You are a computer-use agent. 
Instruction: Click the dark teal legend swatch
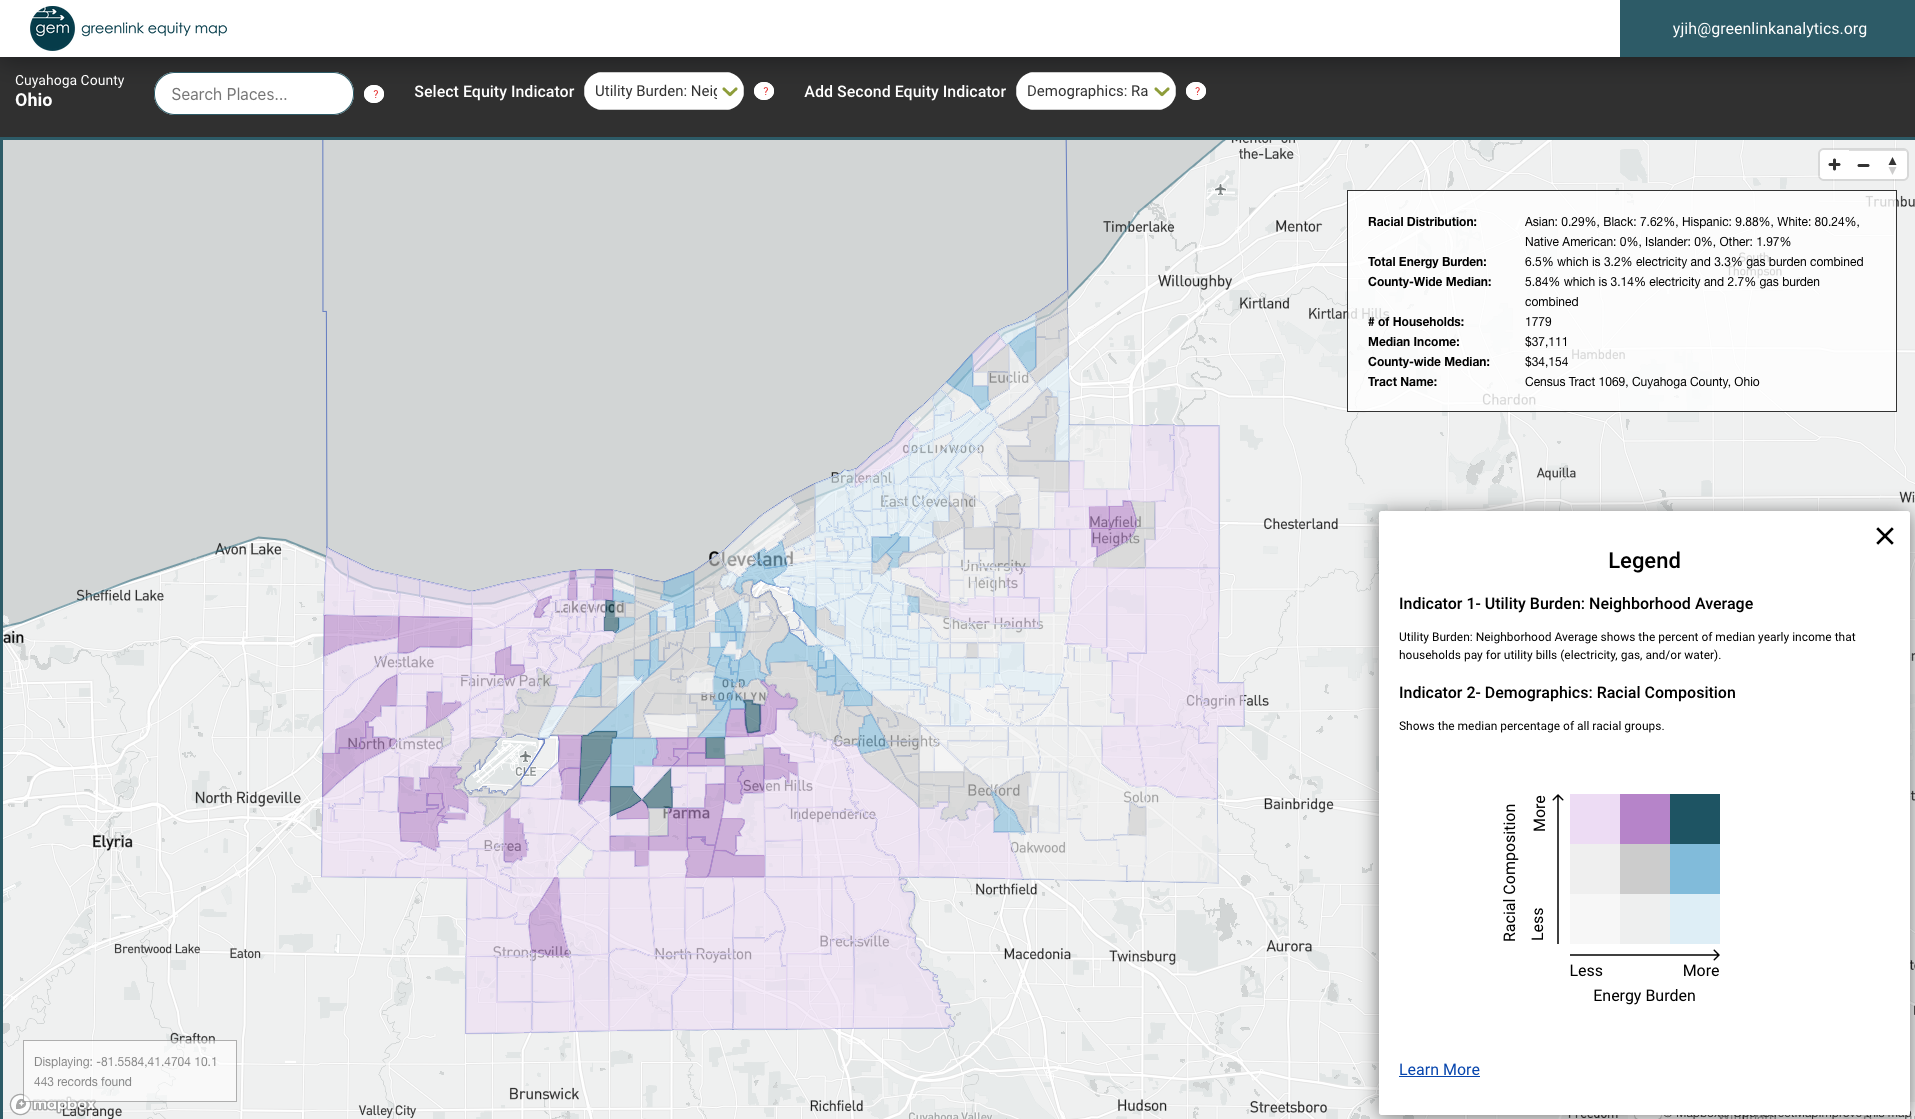pos(1694,819)
